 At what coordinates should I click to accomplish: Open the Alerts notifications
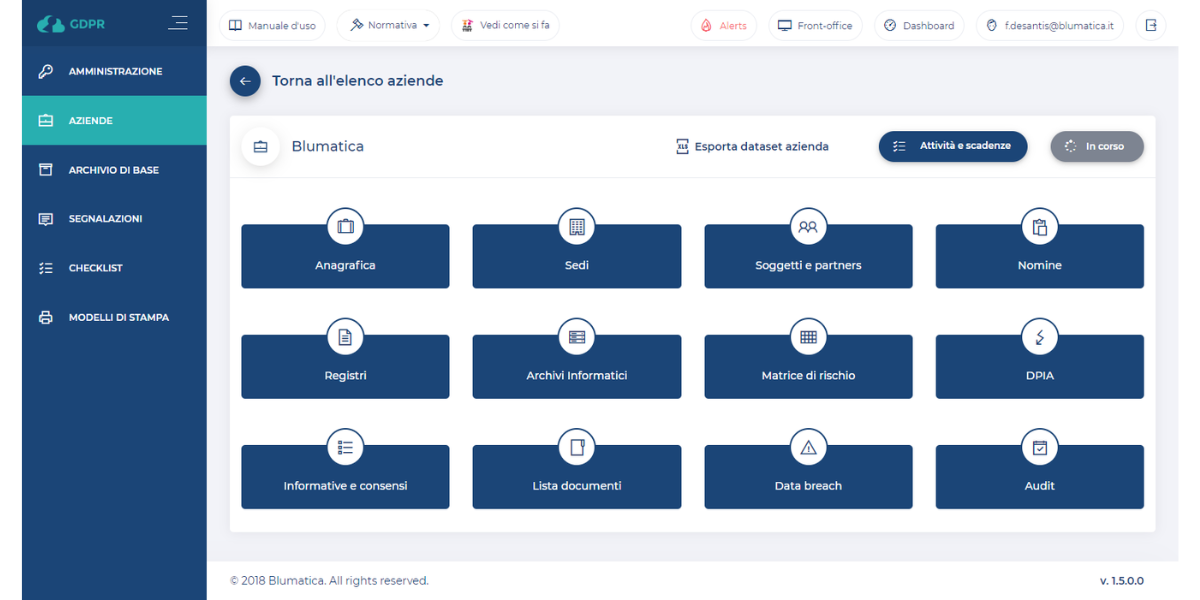tap(723, 25)
